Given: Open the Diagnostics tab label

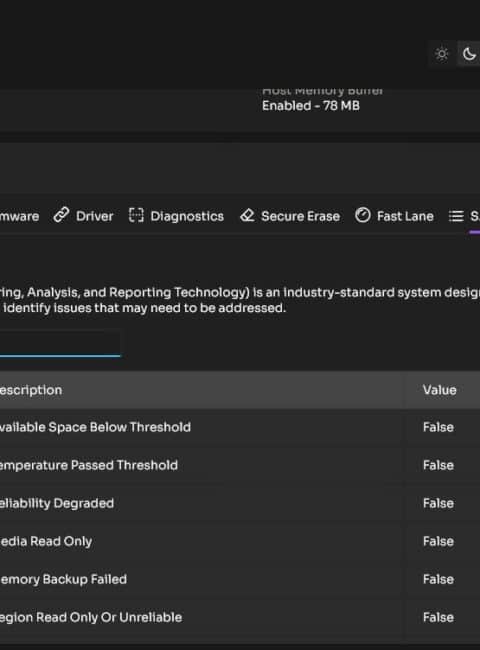Looking at the screenshot, I should pos(187,216).
